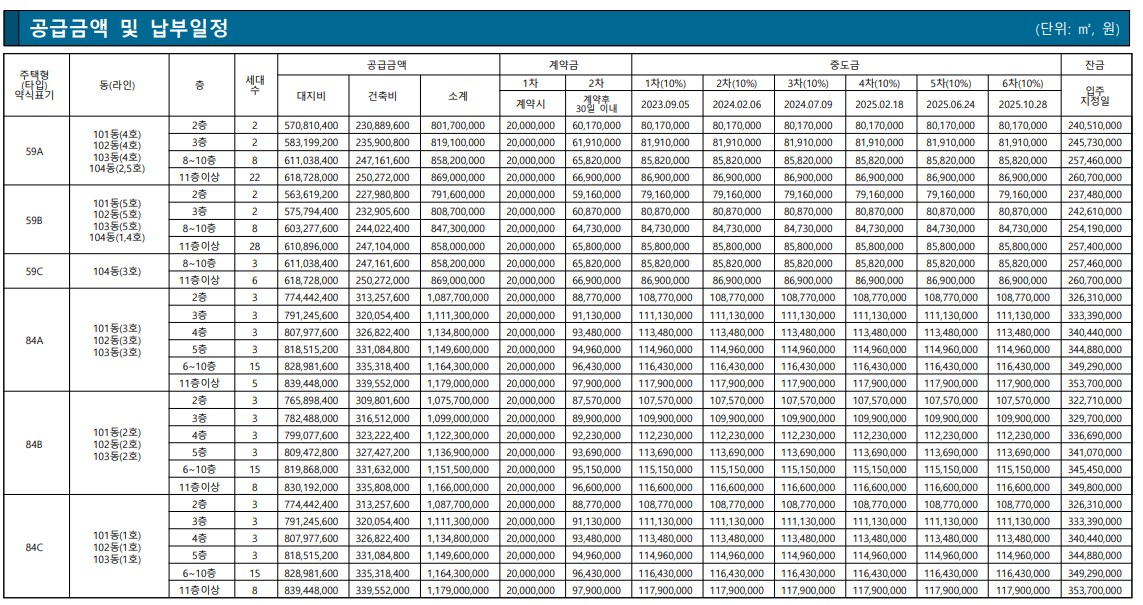Click the '대지비' column header

(312, 95)
